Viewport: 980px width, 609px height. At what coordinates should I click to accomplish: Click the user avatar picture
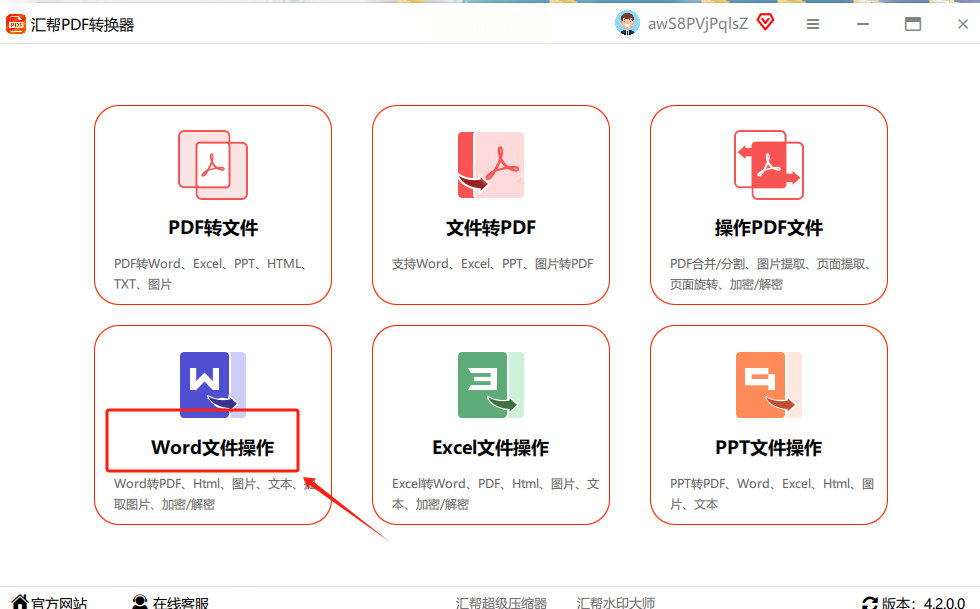627,23
